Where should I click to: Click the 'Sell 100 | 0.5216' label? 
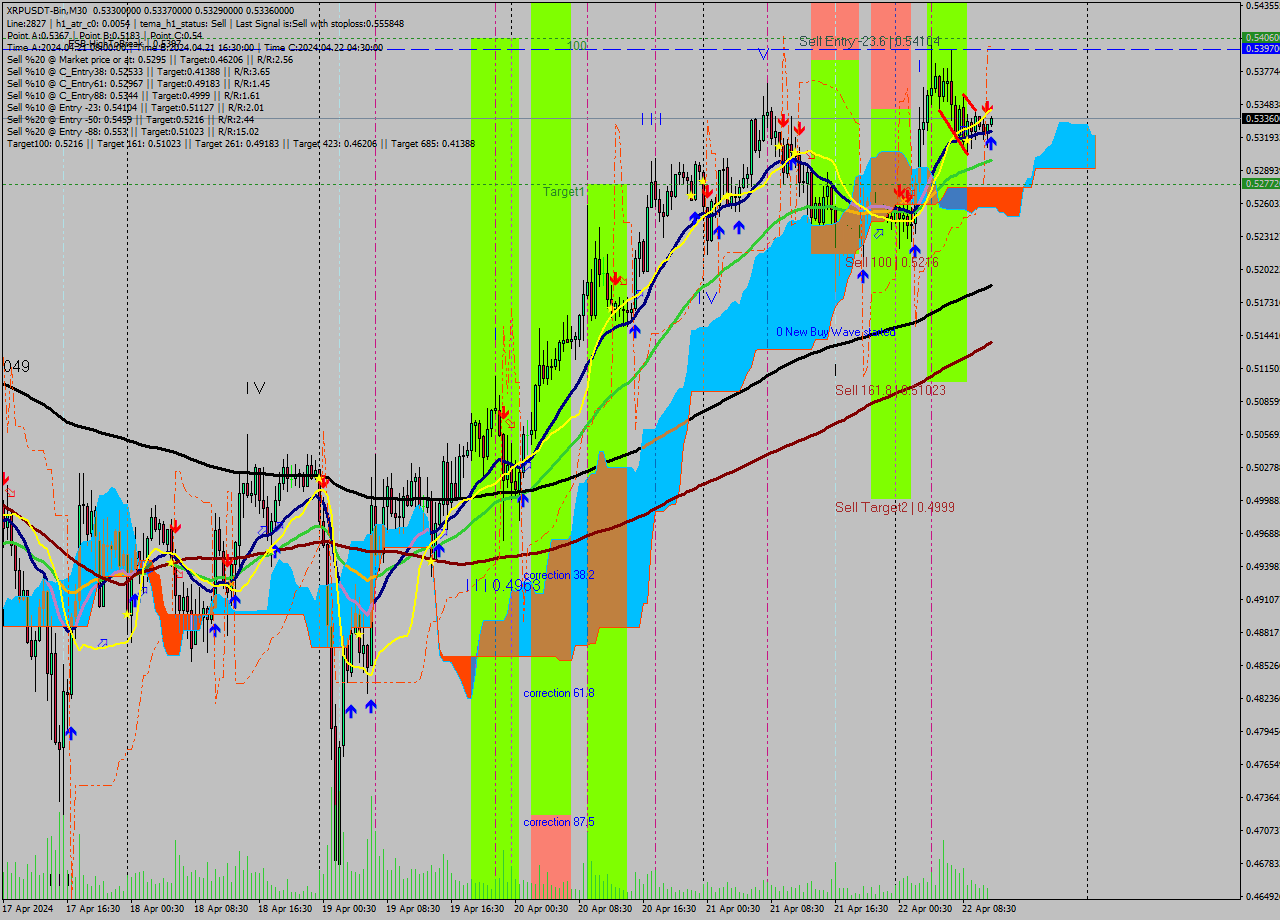click(x=892, y=262)
